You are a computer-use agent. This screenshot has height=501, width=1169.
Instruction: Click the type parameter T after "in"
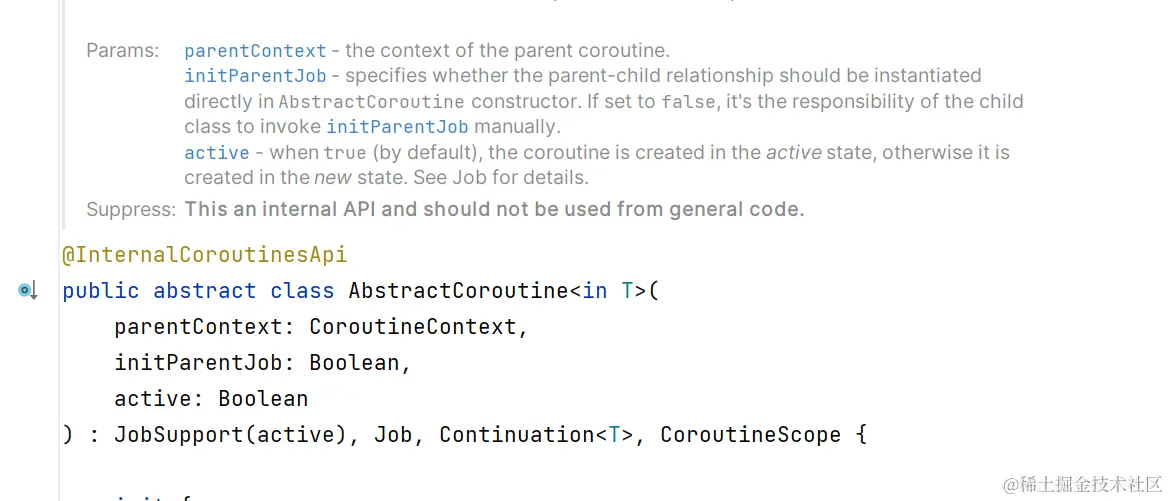pyautogui.click(x=628, y=291)
